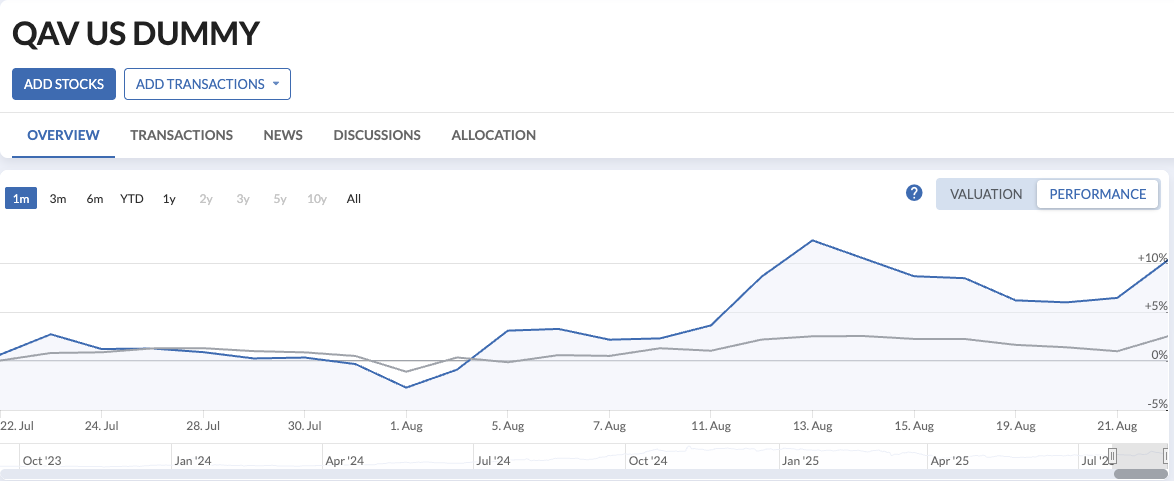The image size is (1174, 481).
Task: Open the chart help question mark icon
Action: (x=913, y=193)
